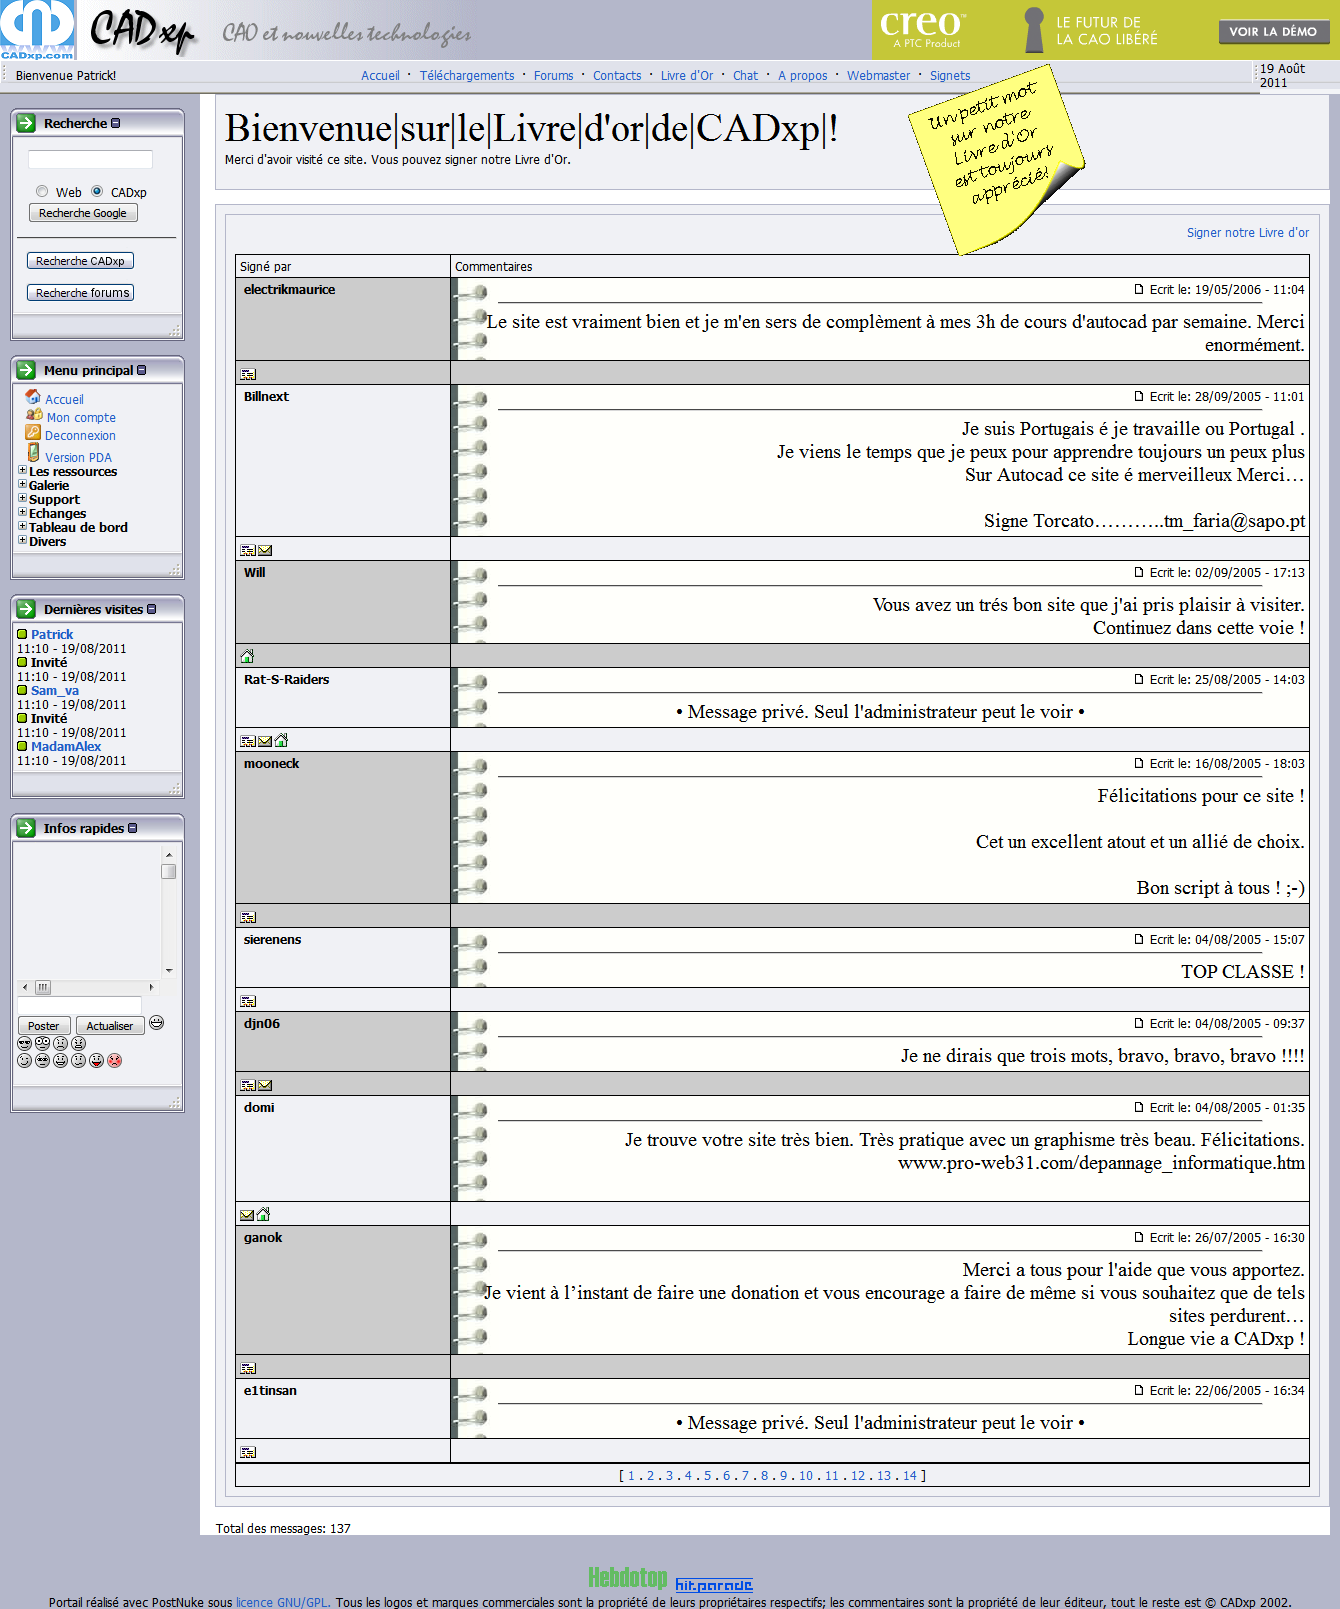Click the homepage house icon under domi
The image size is (1340, 1609).
263,1214
